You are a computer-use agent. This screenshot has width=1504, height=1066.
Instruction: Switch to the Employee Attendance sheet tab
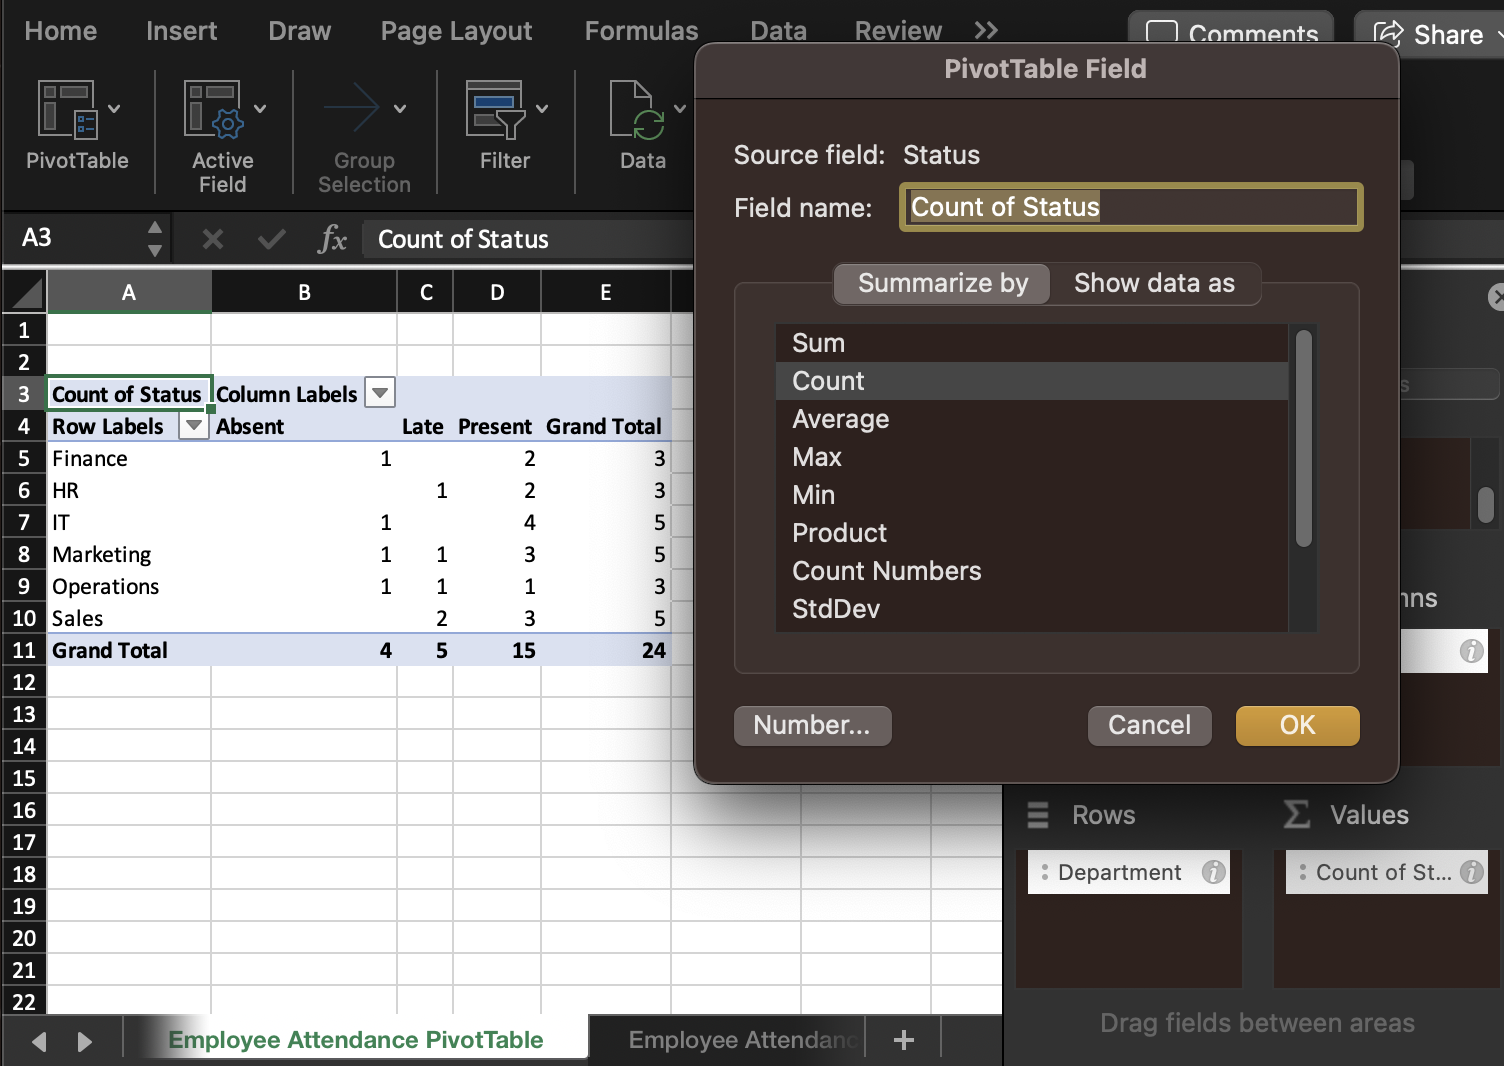(742, 1040)
